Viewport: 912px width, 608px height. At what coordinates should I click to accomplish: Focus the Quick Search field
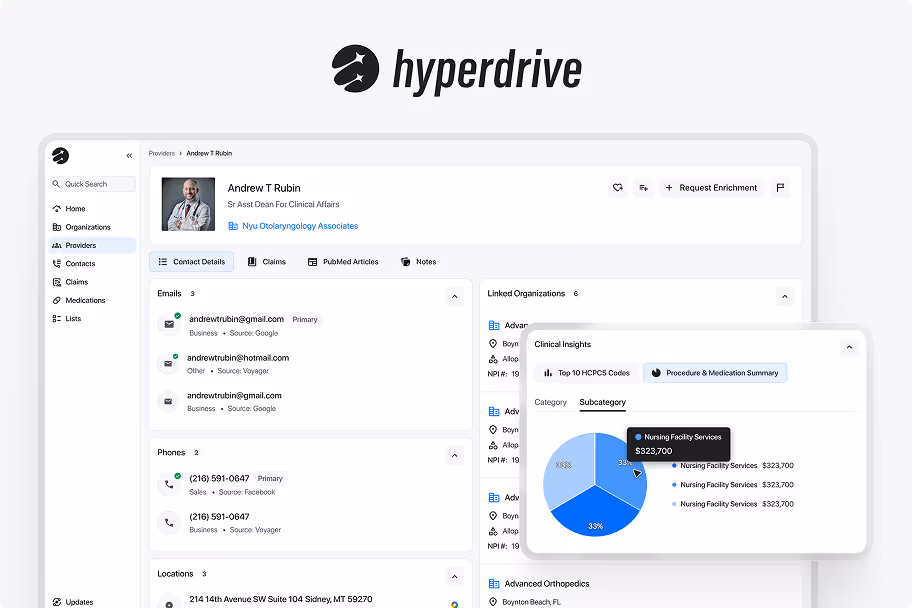click(93, 184)
